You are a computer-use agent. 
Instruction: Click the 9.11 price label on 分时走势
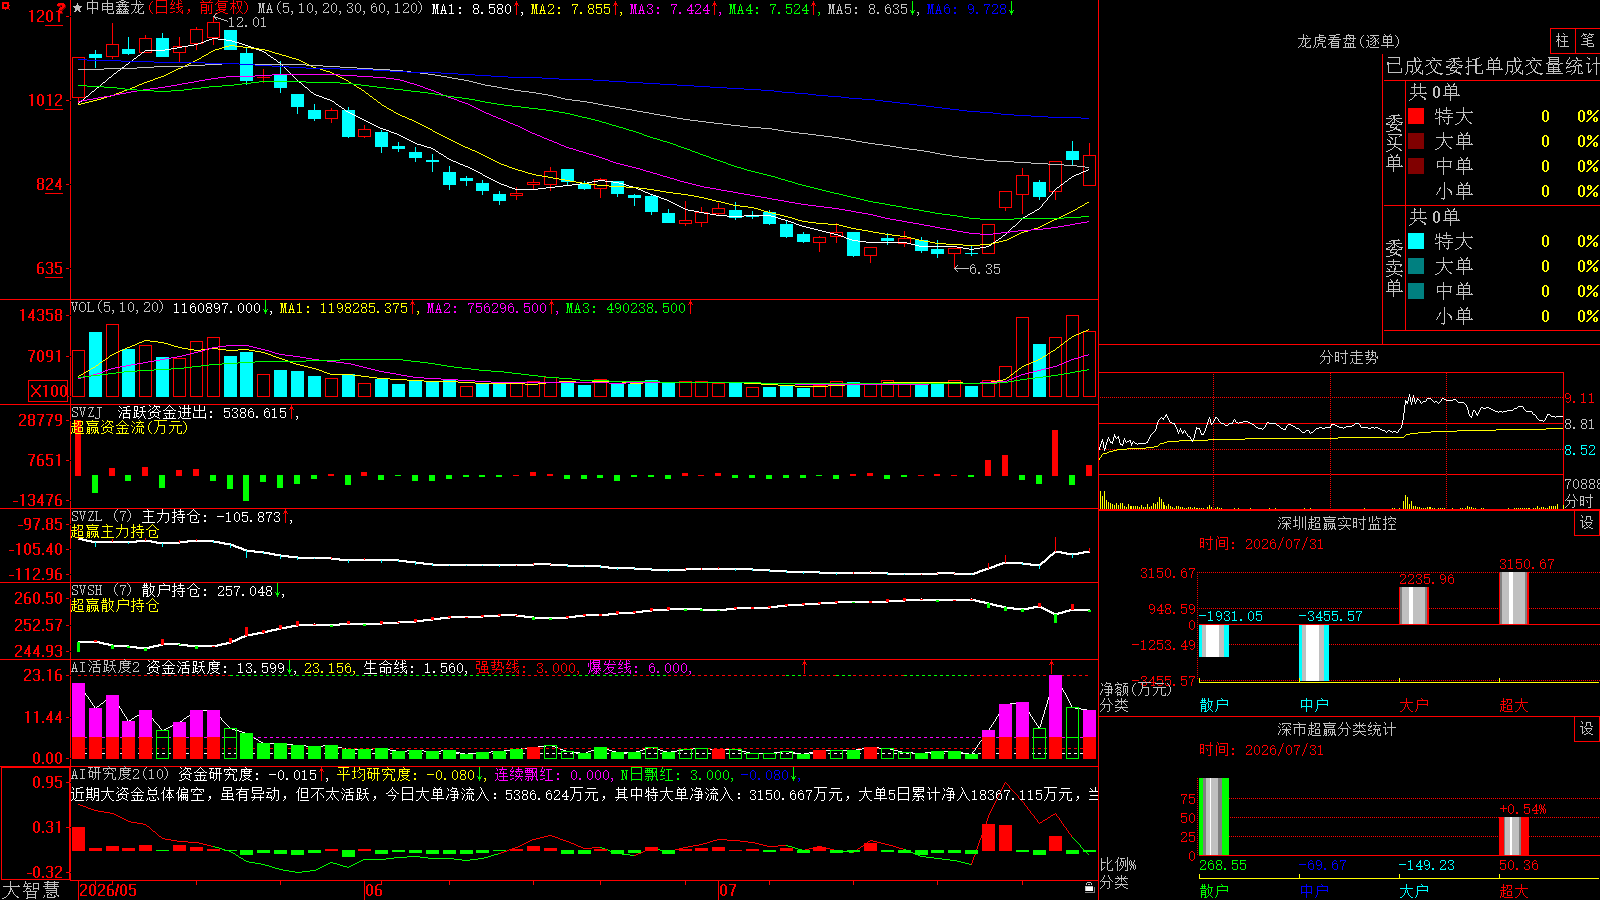[x=1580, y=398]
